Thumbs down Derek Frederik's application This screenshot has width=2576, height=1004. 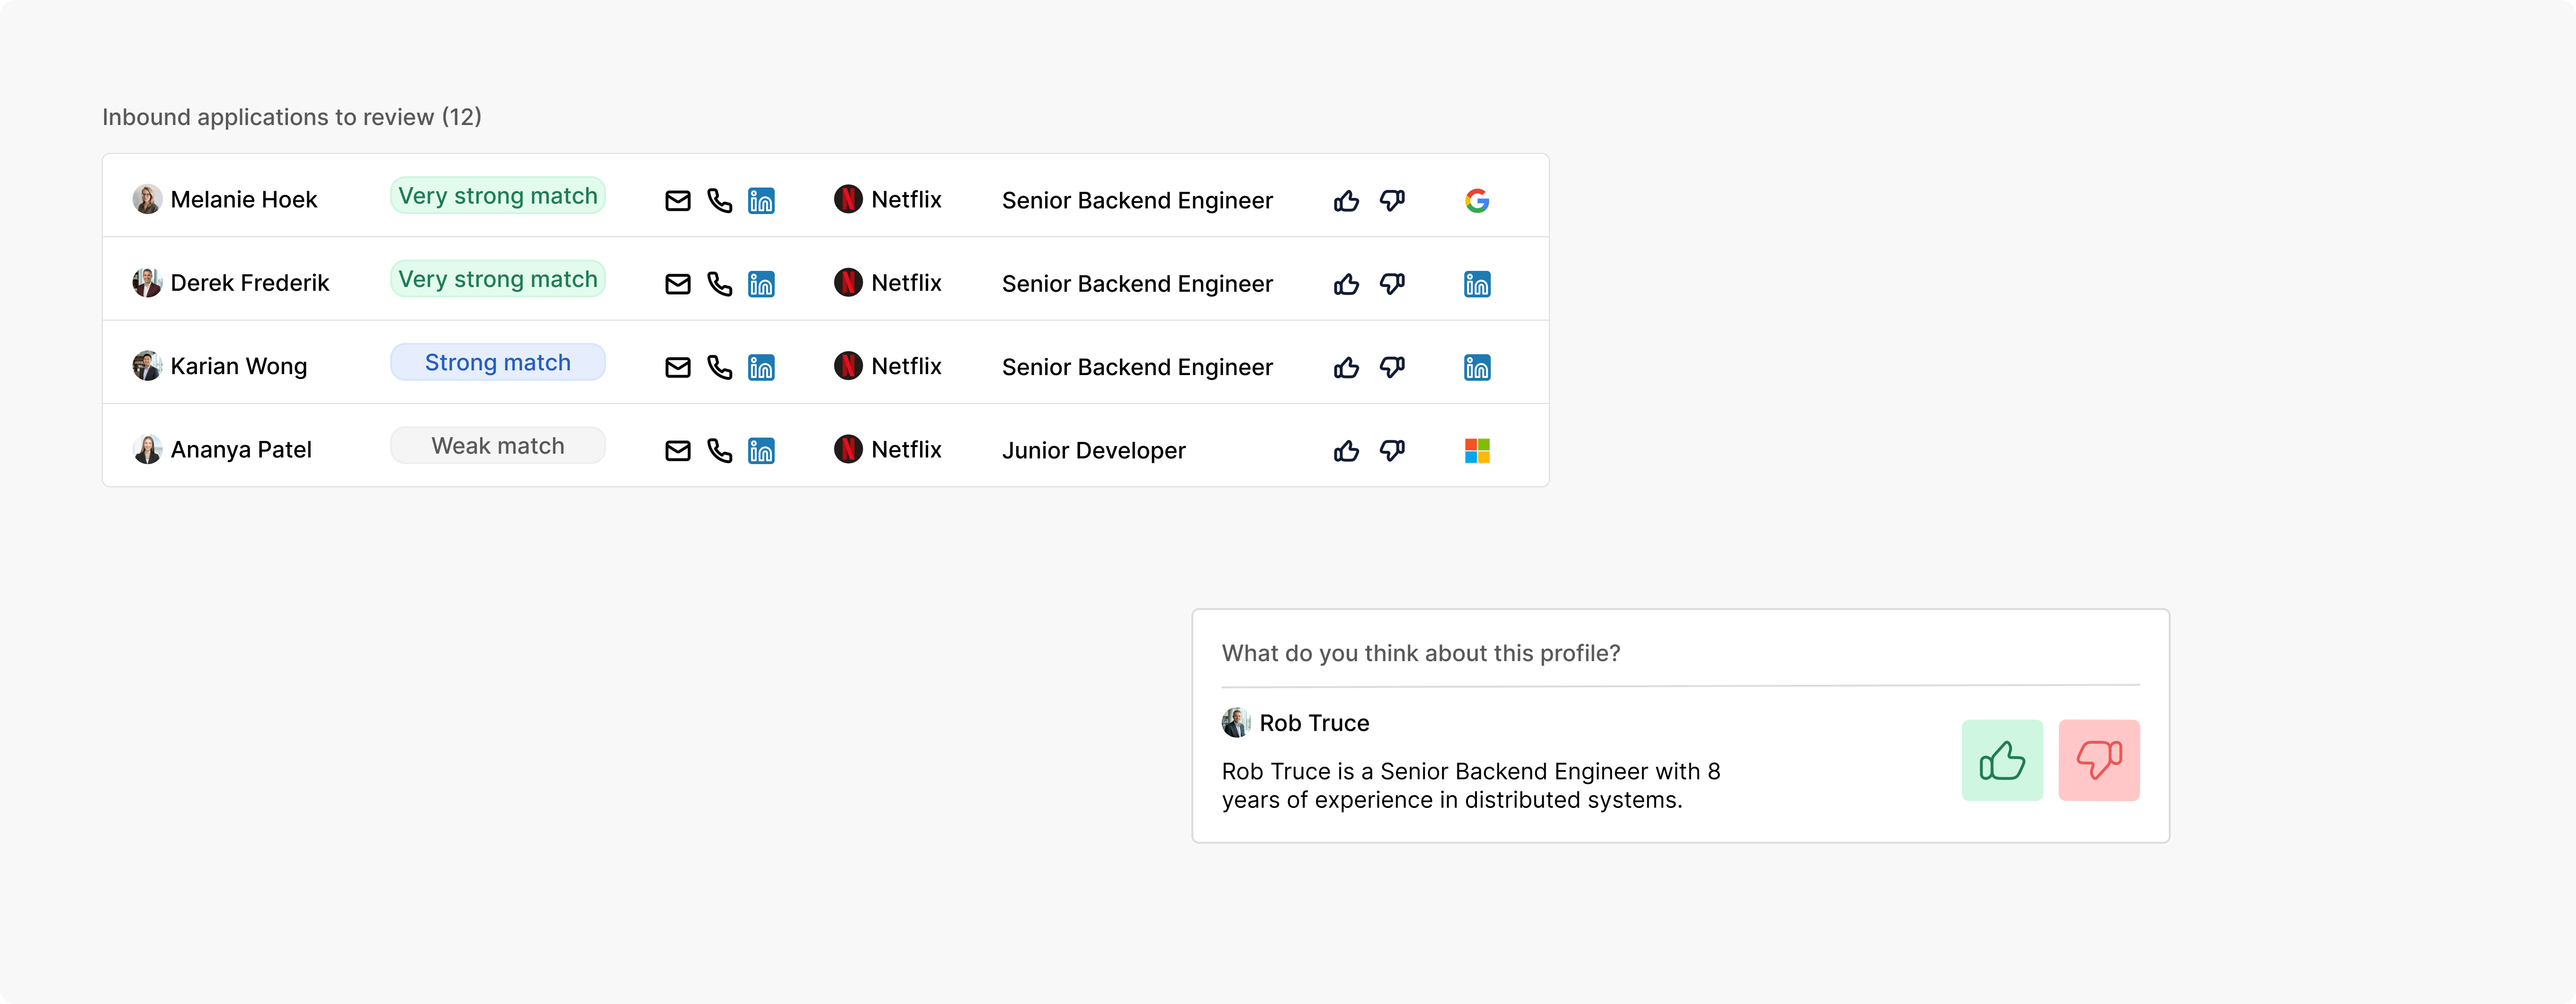coord(1394,283)
